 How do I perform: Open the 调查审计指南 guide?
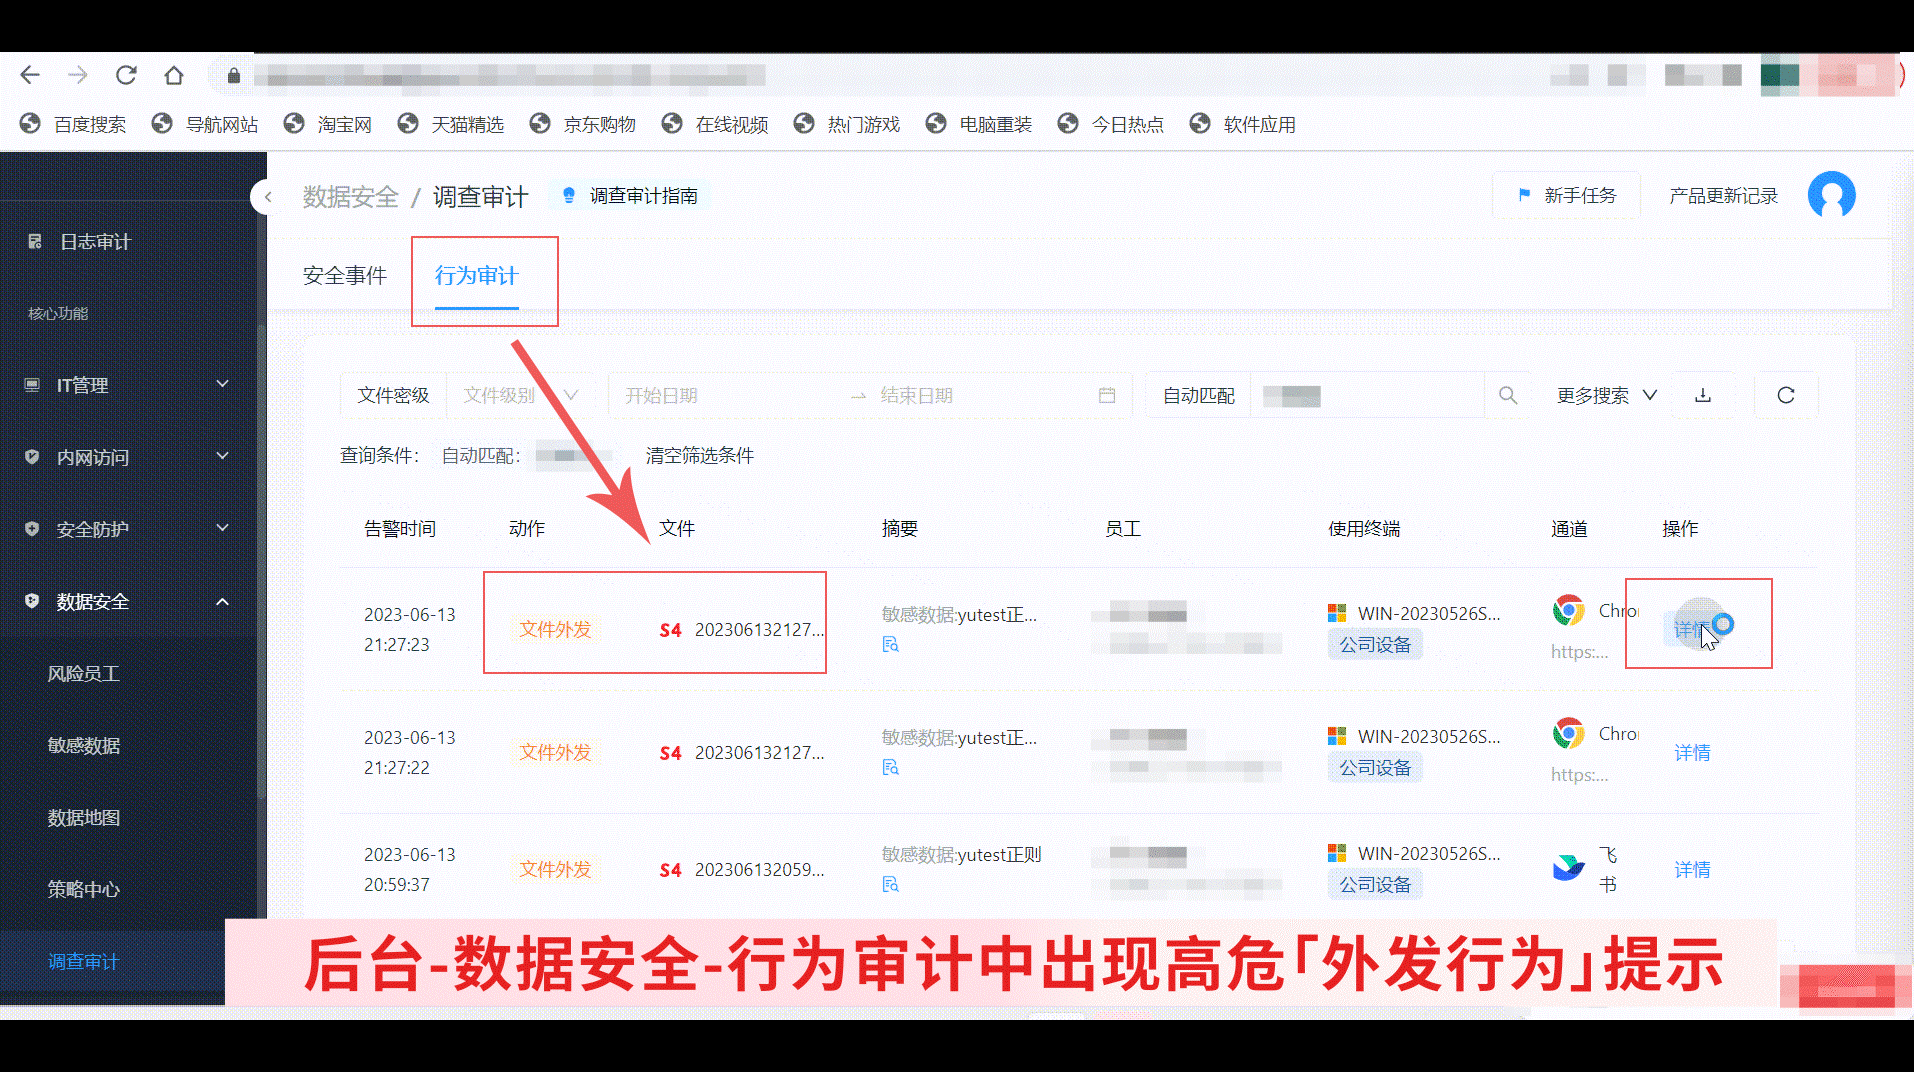pos(629,196)
